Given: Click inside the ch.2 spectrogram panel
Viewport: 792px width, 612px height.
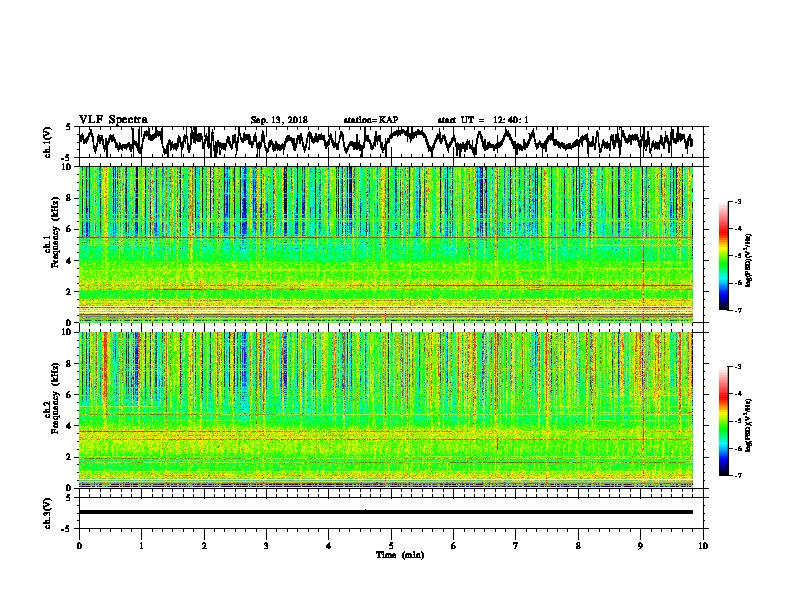Looking at the screenshot, I should pyautogui.click(x=385, y=410).
